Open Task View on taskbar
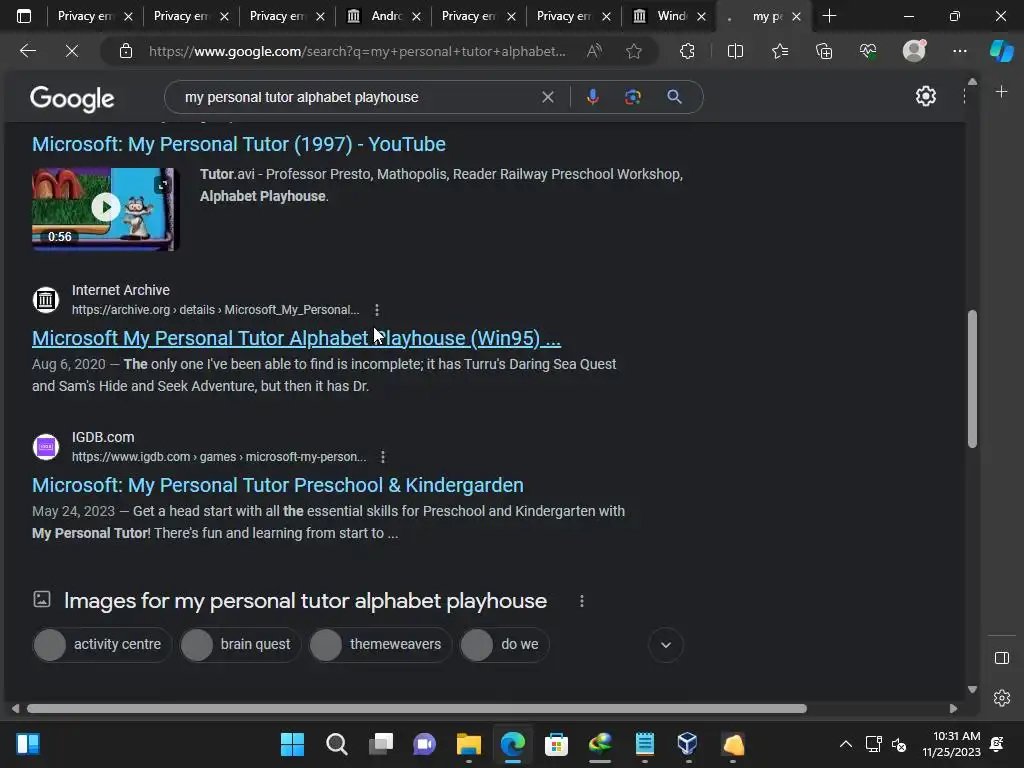This screenshot has height=768, width=1024. tap(381, 744)
